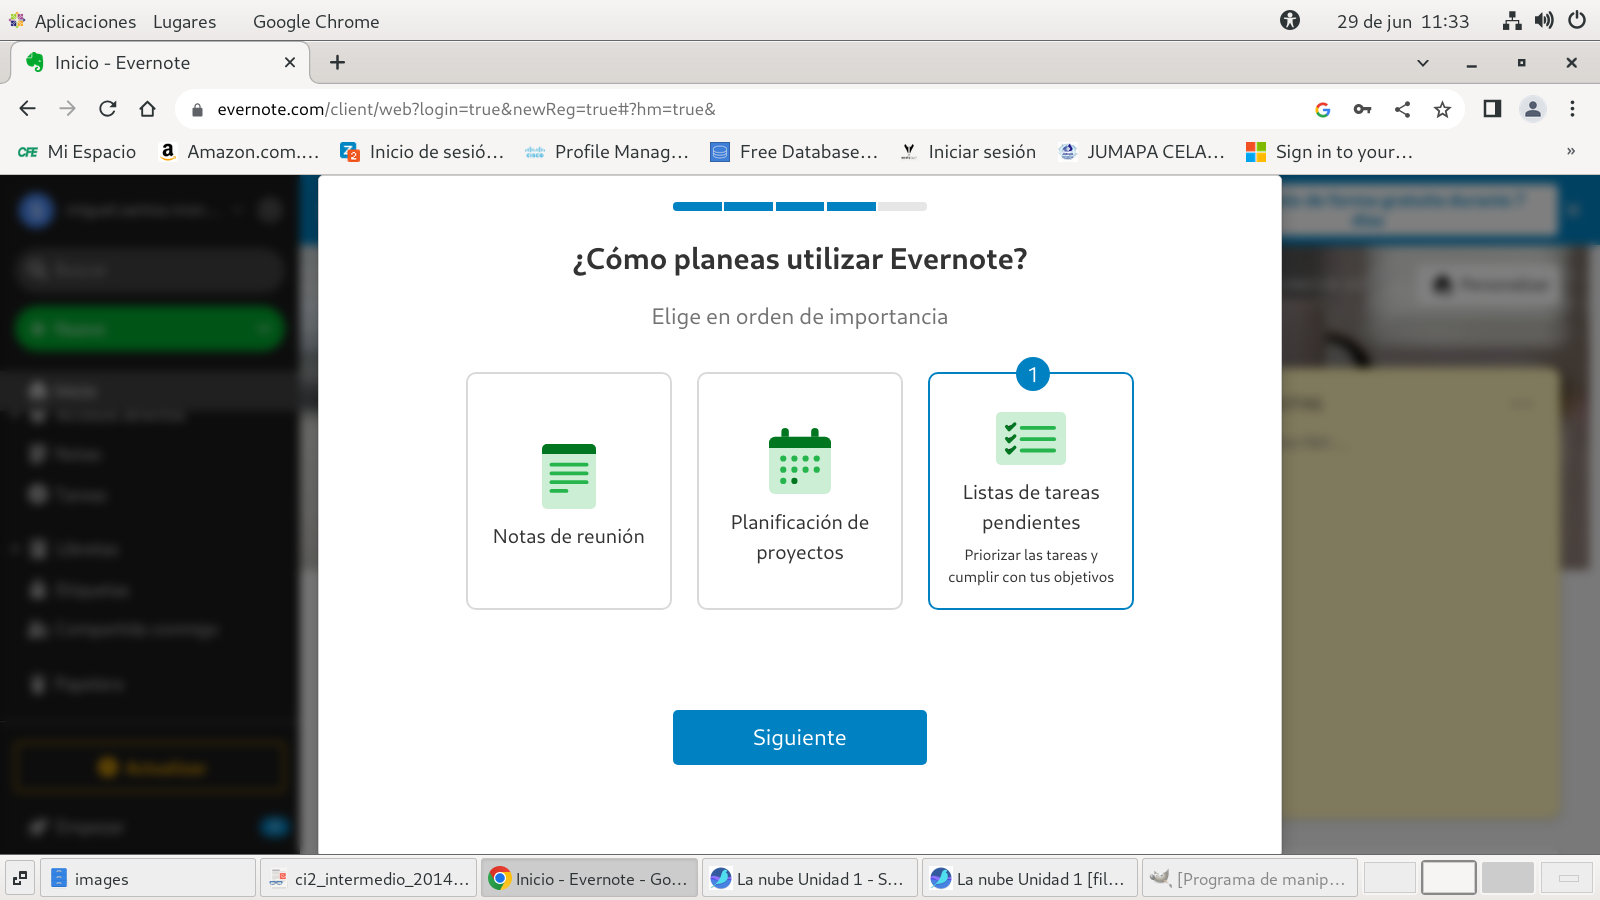Viewport: 1600px width, 900px height.
Task: Reload the Evernote page
Action: (x=108, y=109)
